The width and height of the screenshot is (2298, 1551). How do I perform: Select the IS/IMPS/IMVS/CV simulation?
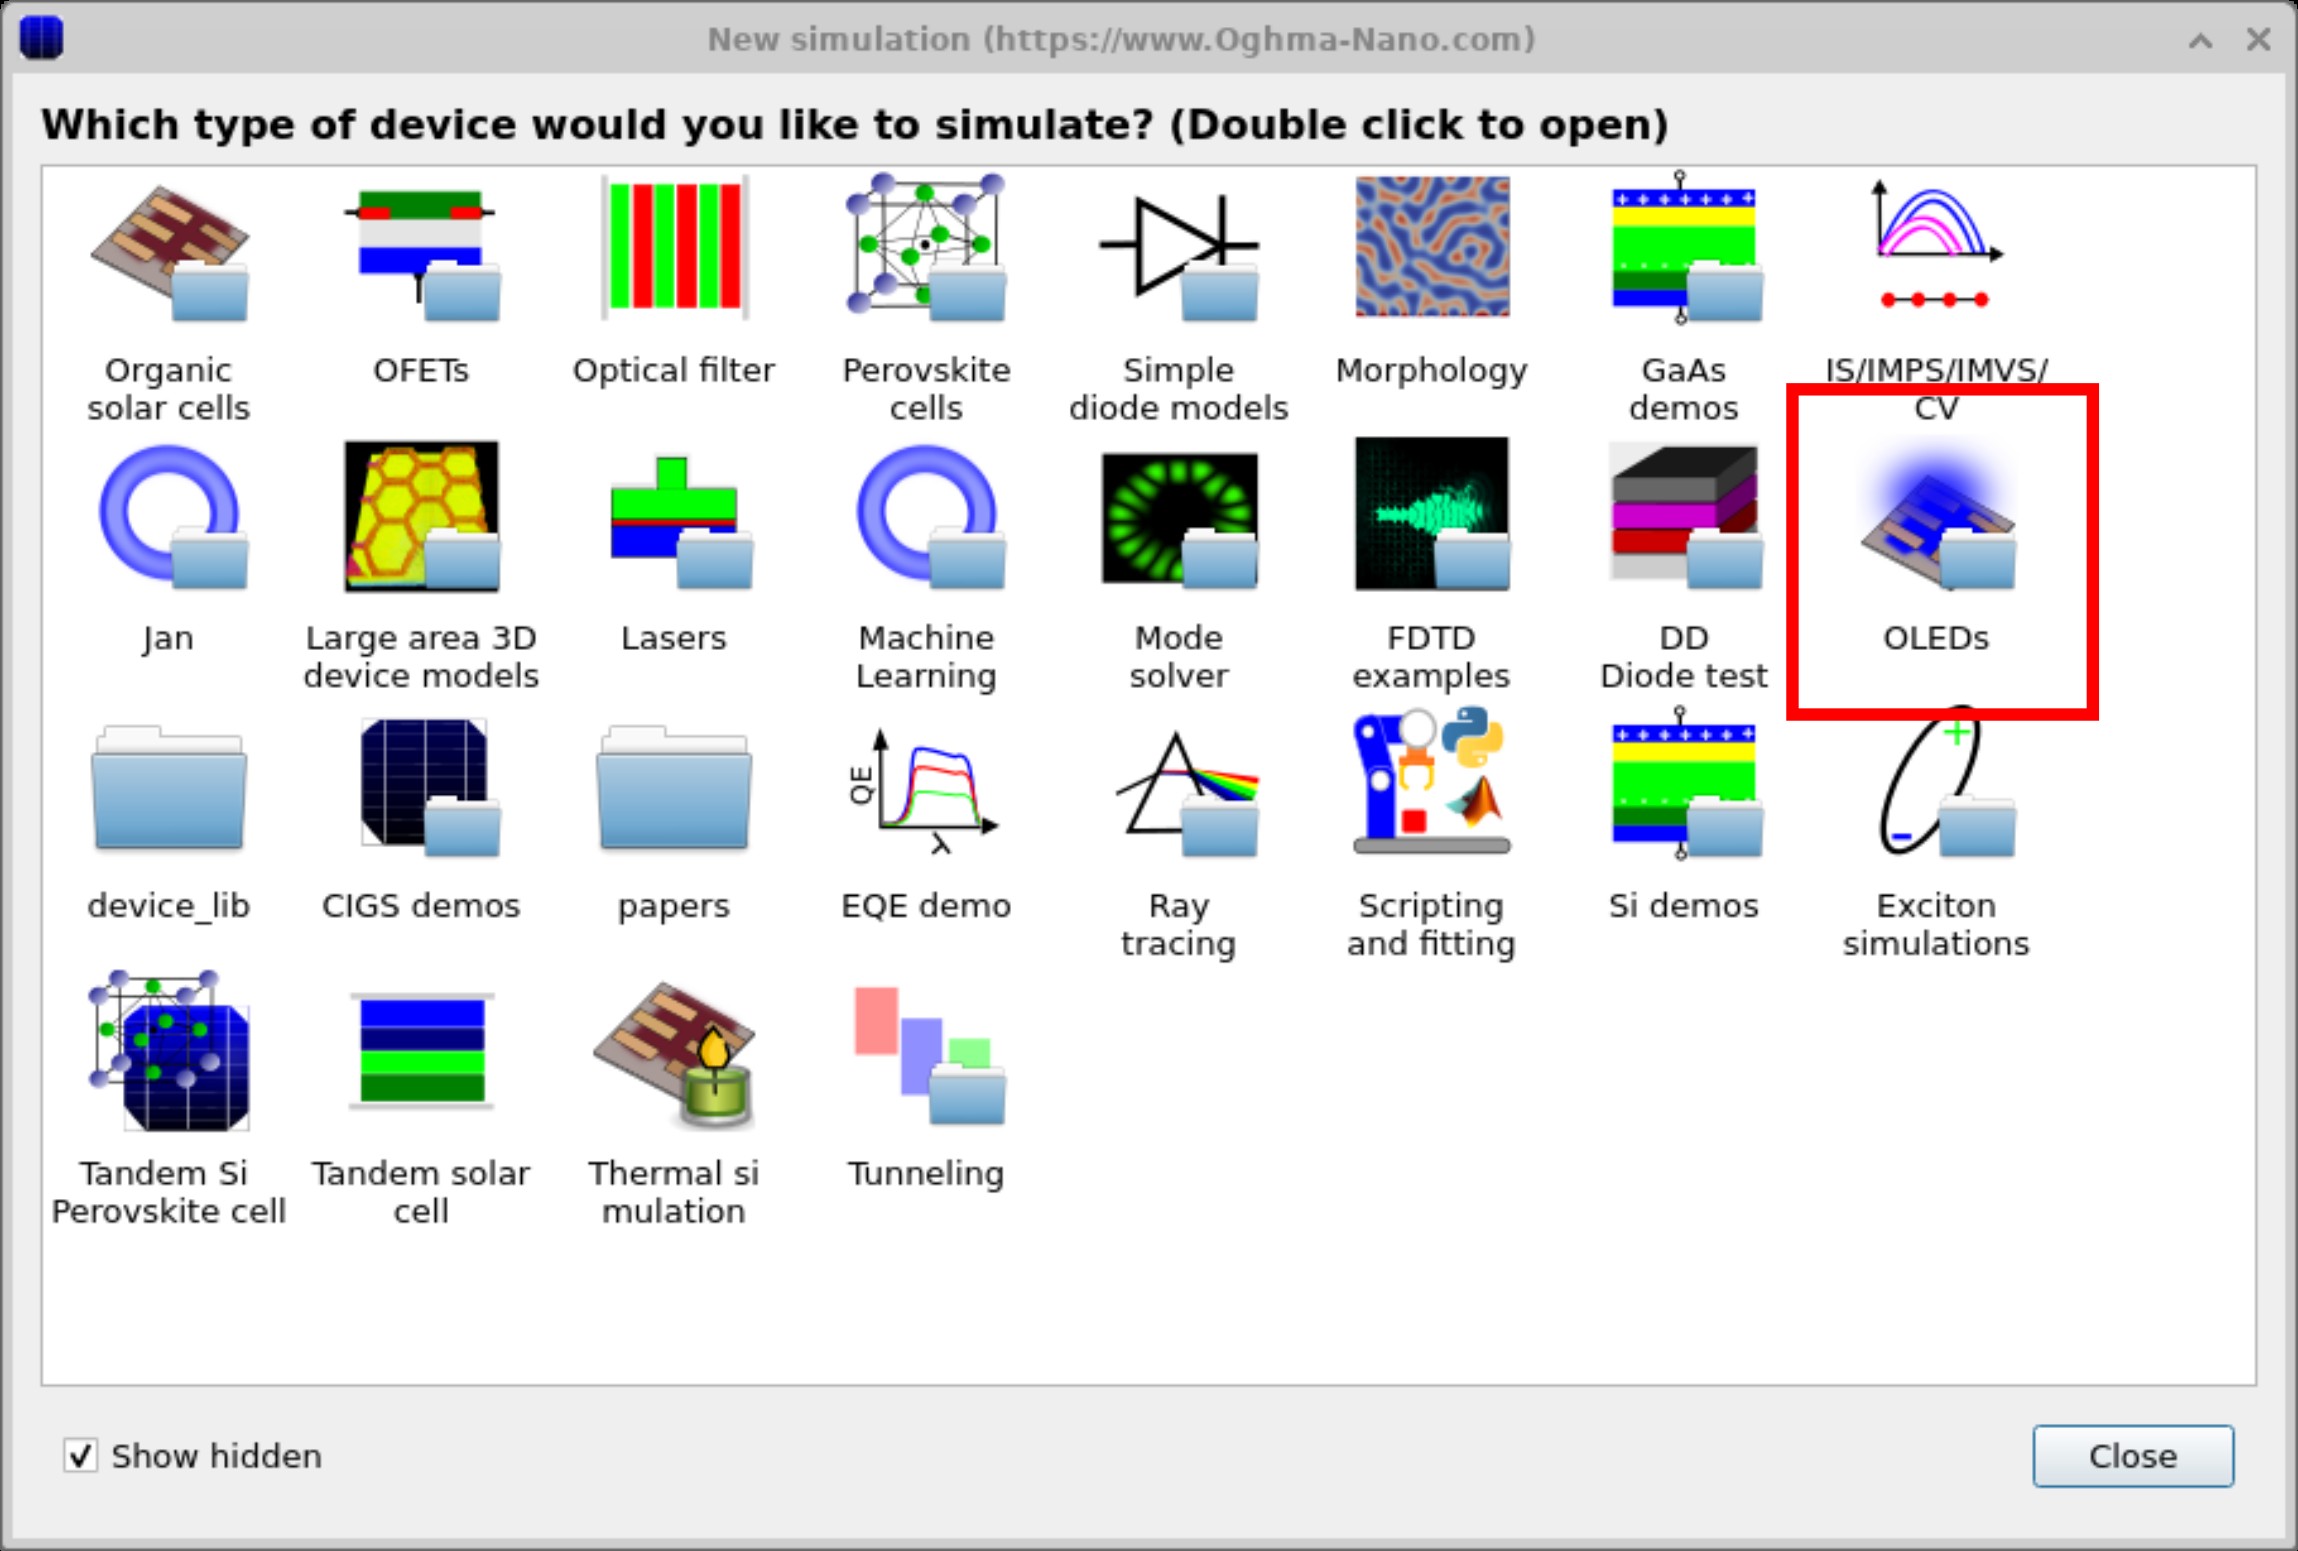click(x=1936, y=255)
